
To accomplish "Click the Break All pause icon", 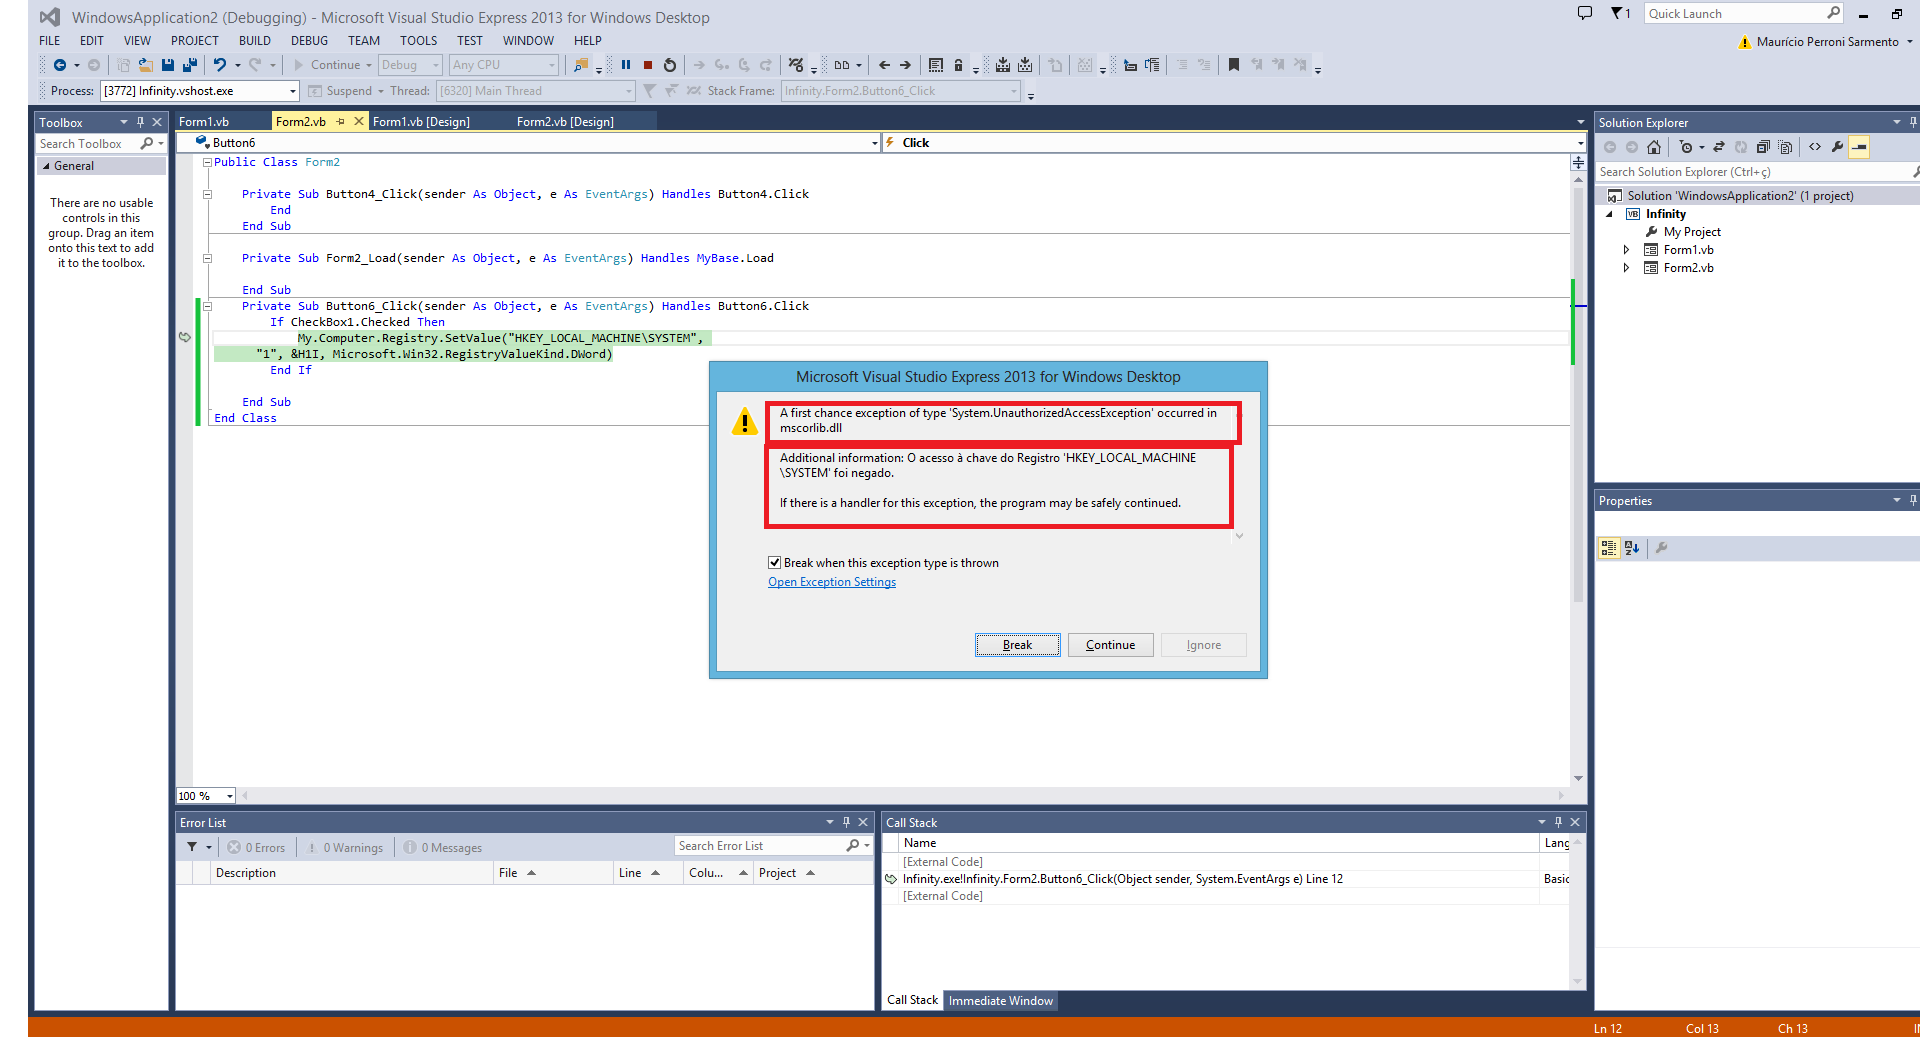I will click(626, 65).
